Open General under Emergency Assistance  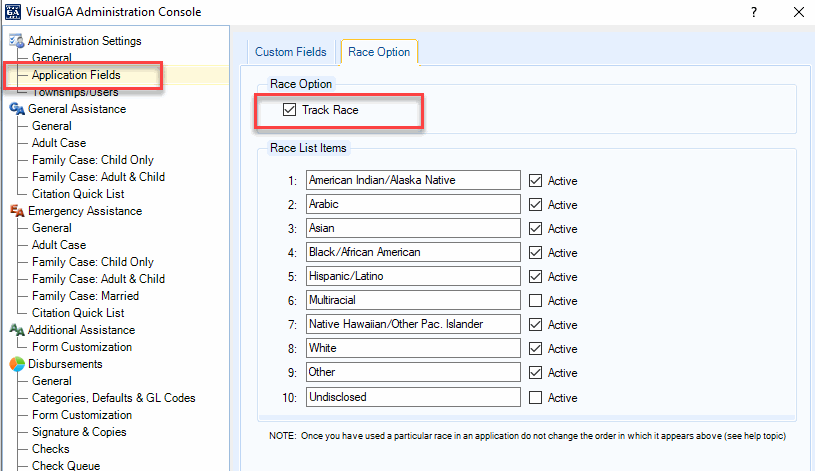(51, 228)
